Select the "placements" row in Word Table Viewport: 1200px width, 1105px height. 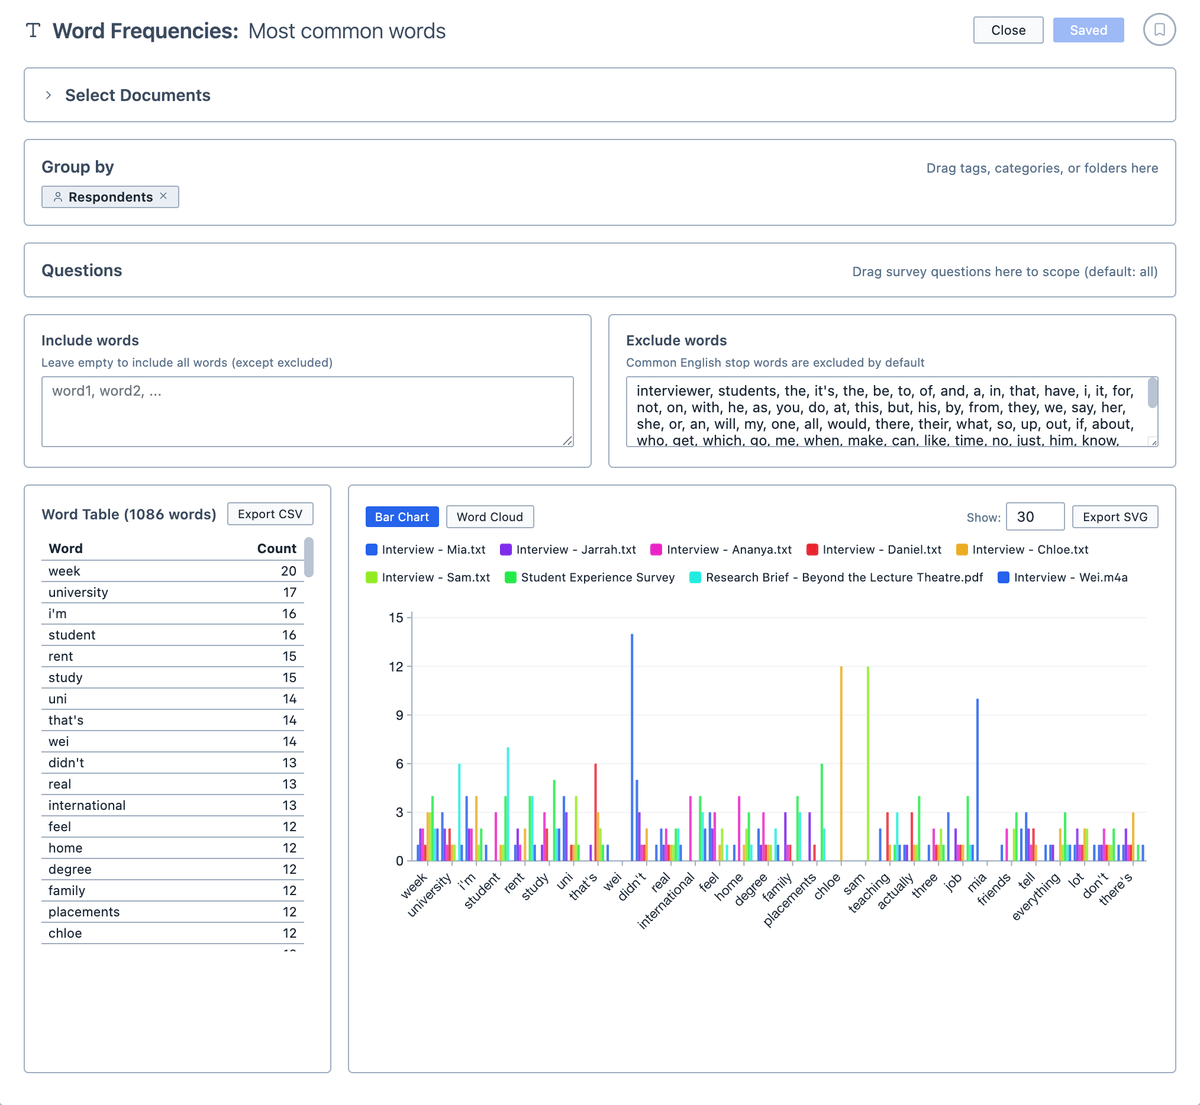click(x=172, y=912)
